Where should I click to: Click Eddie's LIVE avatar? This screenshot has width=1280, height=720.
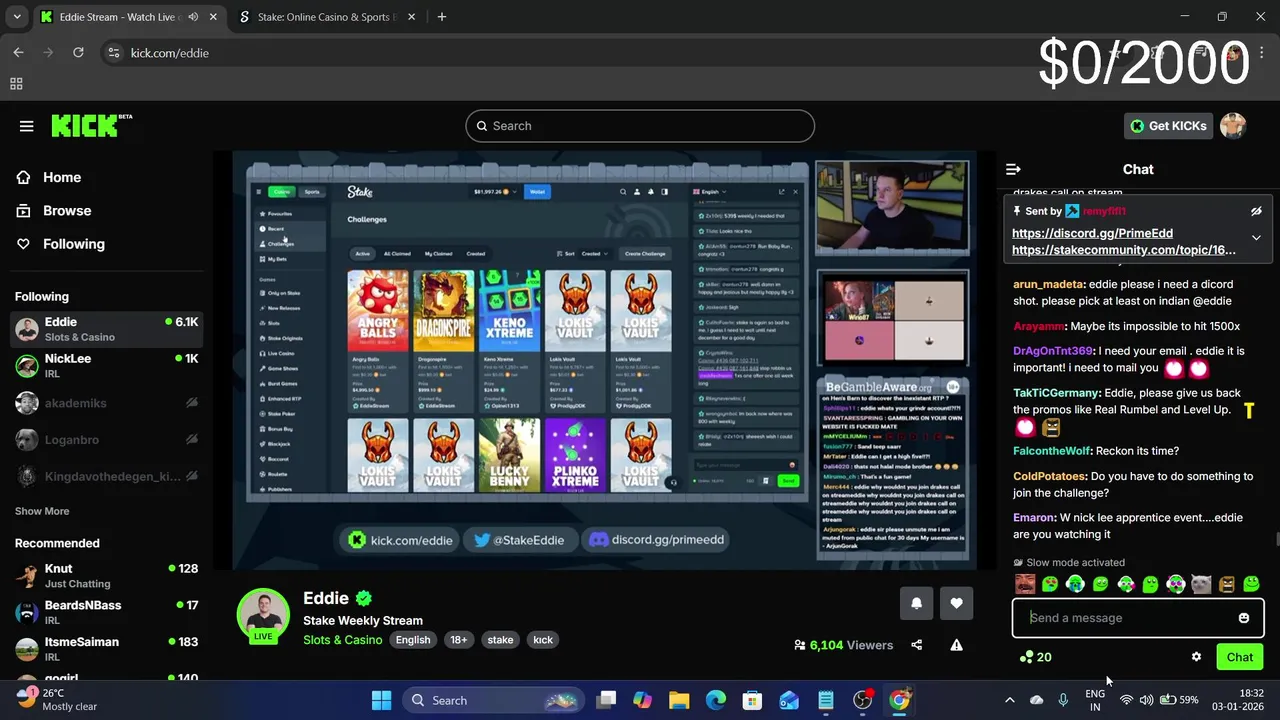[x=263, y=614]
